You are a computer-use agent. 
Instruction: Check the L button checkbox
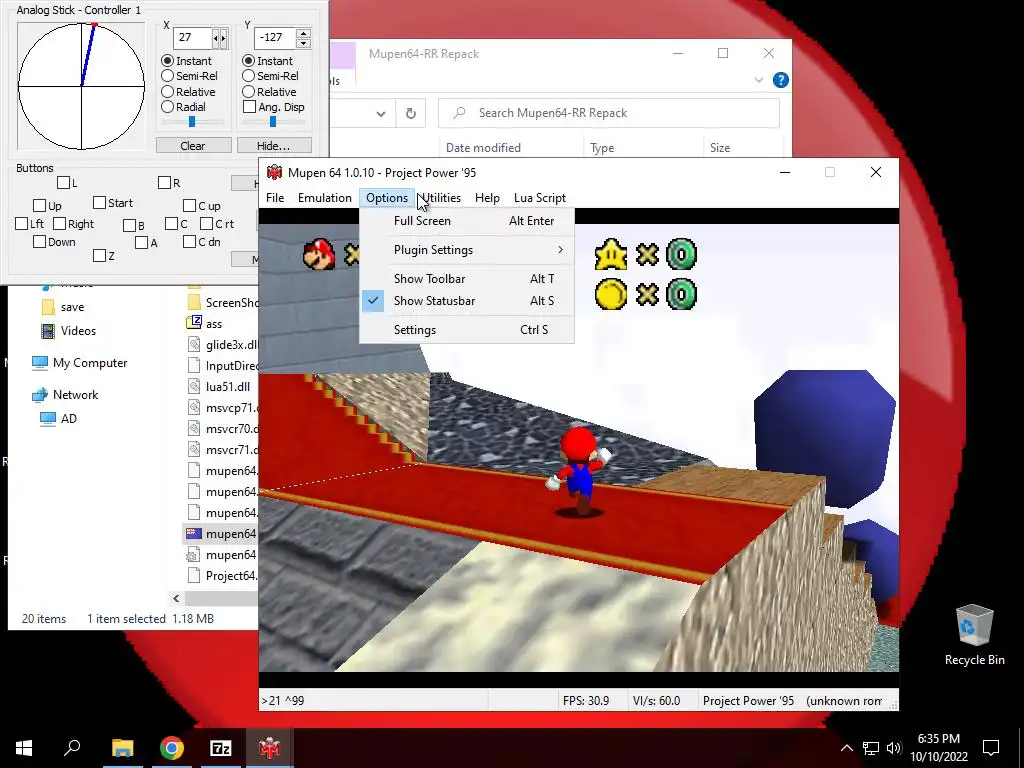tap(63, 182)
